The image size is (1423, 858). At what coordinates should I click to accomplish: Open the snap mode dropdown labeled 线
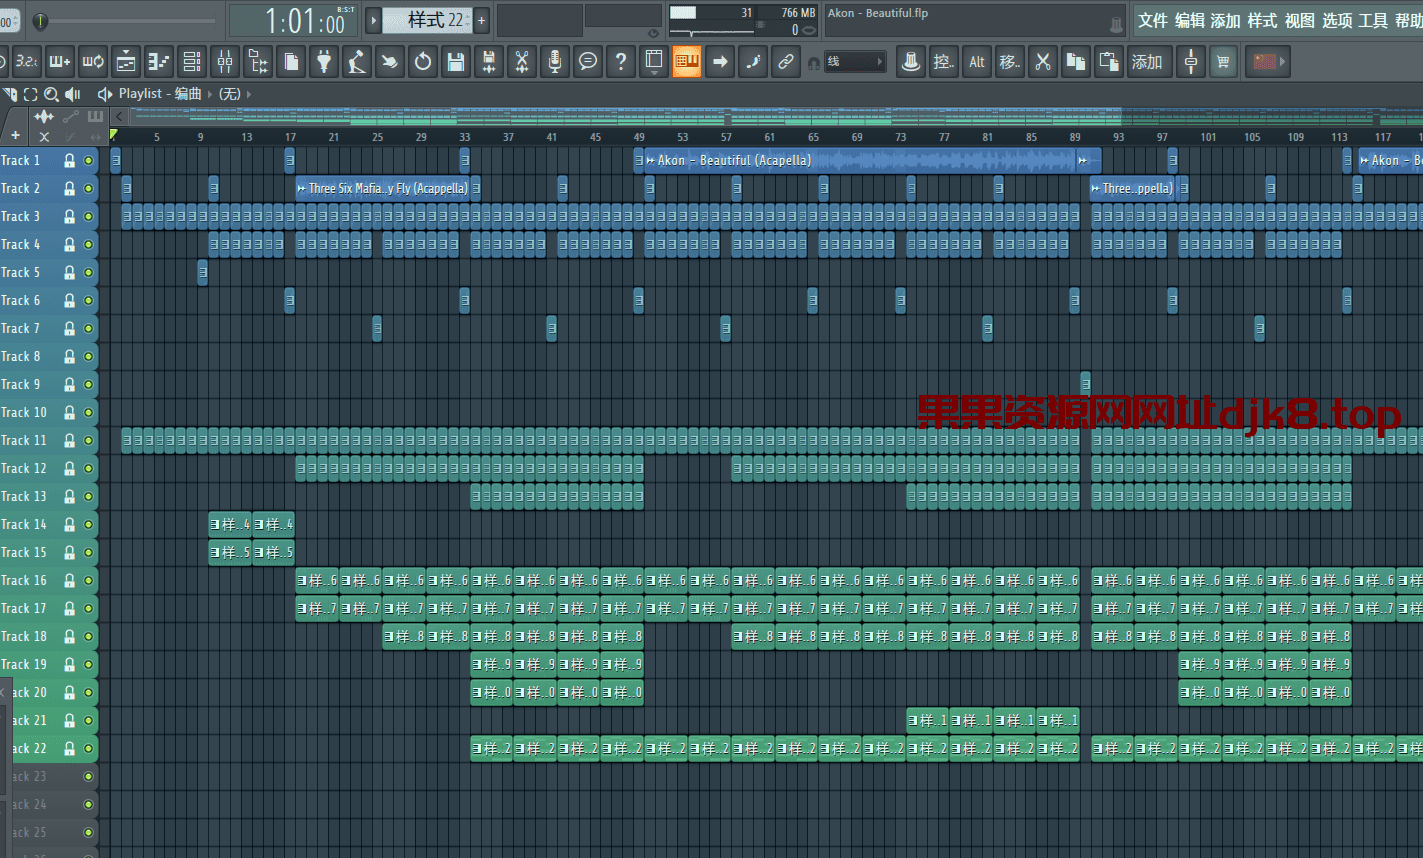click(x=855, y=62)
